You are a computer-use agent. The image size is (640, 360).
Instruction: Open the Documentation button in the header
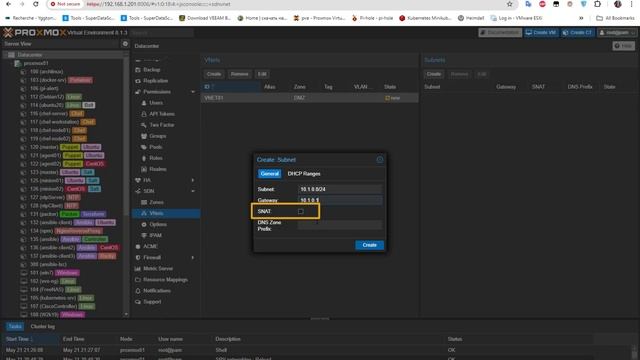(500, 33)
